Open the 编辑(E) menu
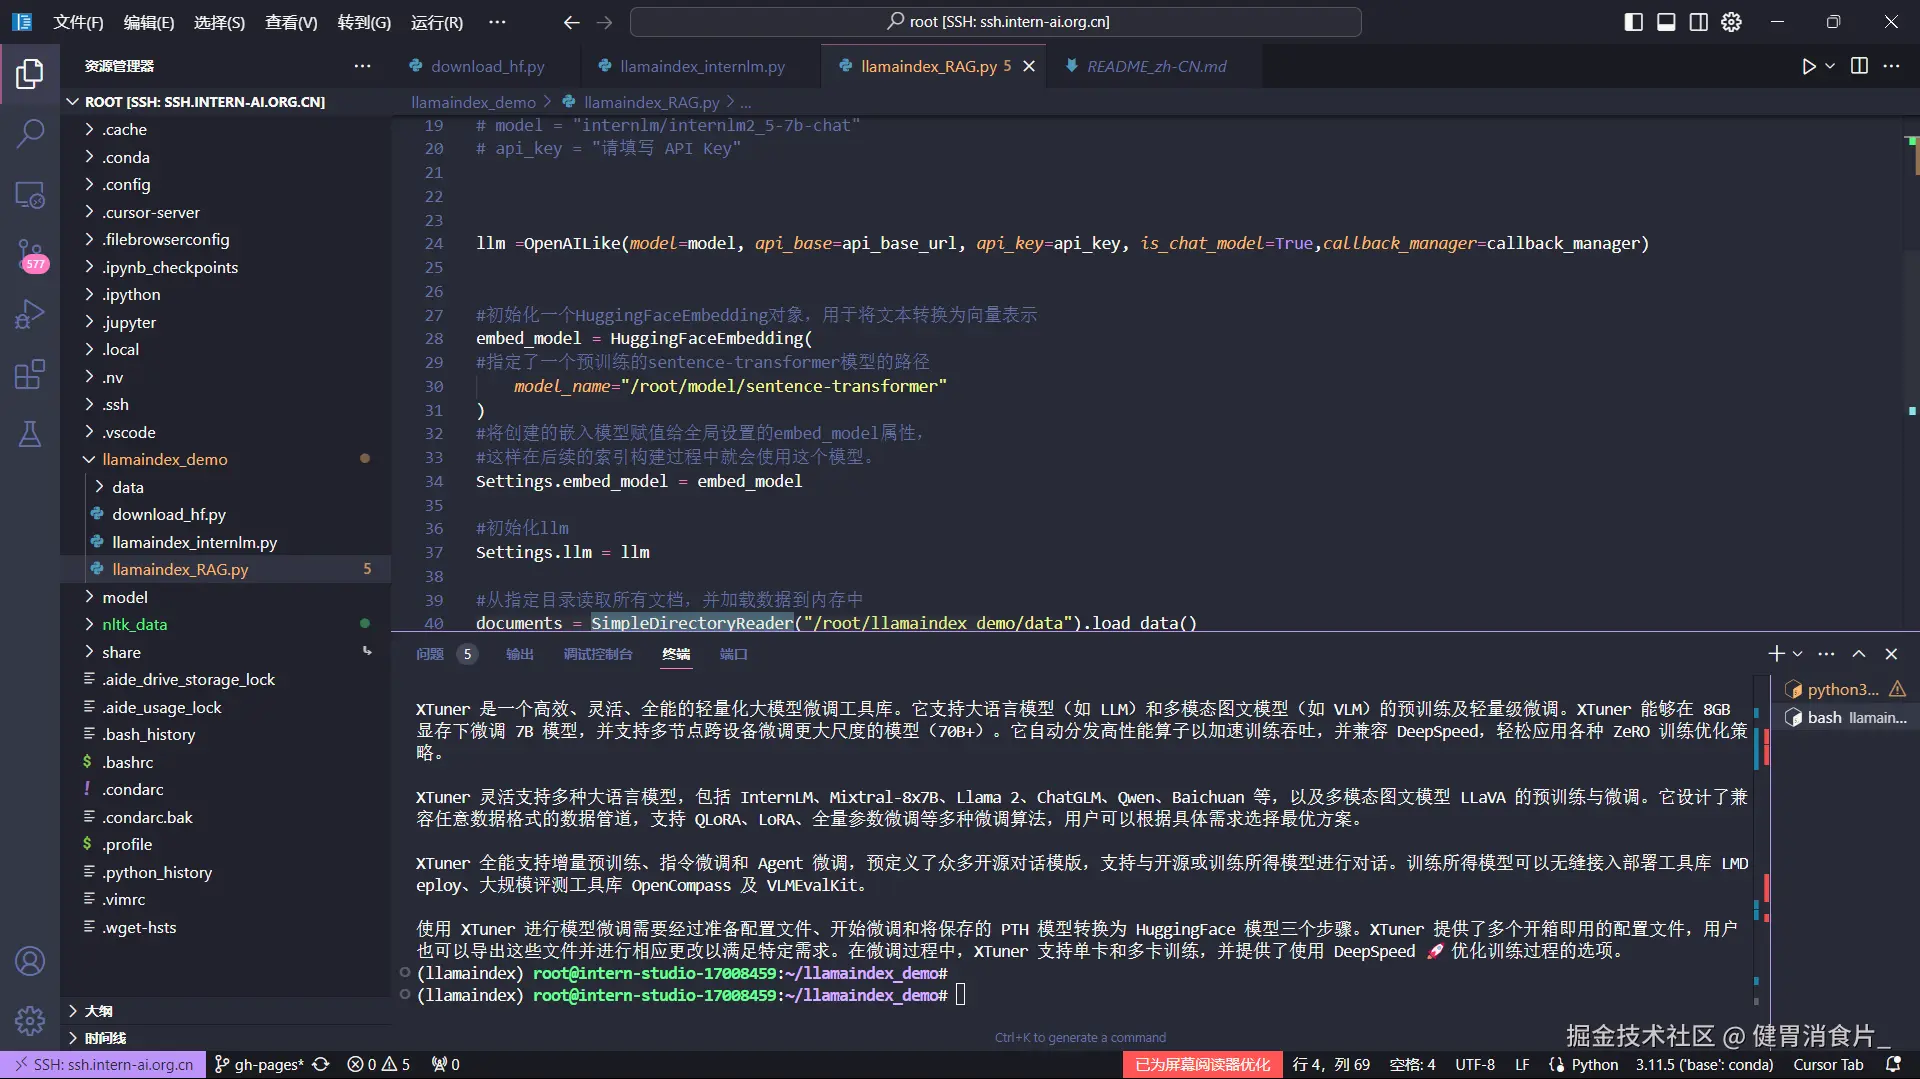Viewport: 1920px width, 1079px height. coord(149,22)
